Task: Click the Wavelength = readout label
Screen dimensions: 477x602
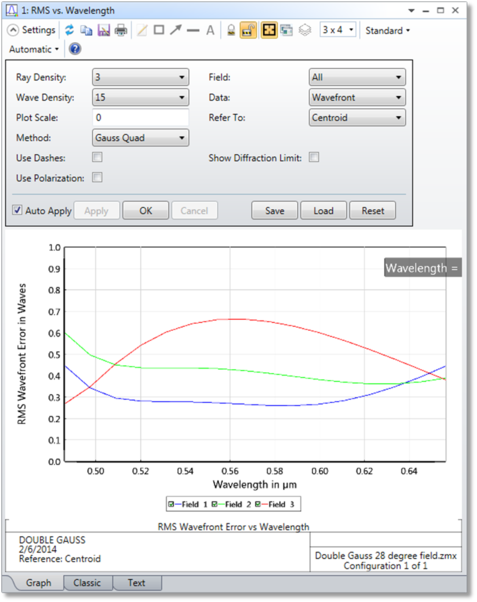Action: point(422,268)
